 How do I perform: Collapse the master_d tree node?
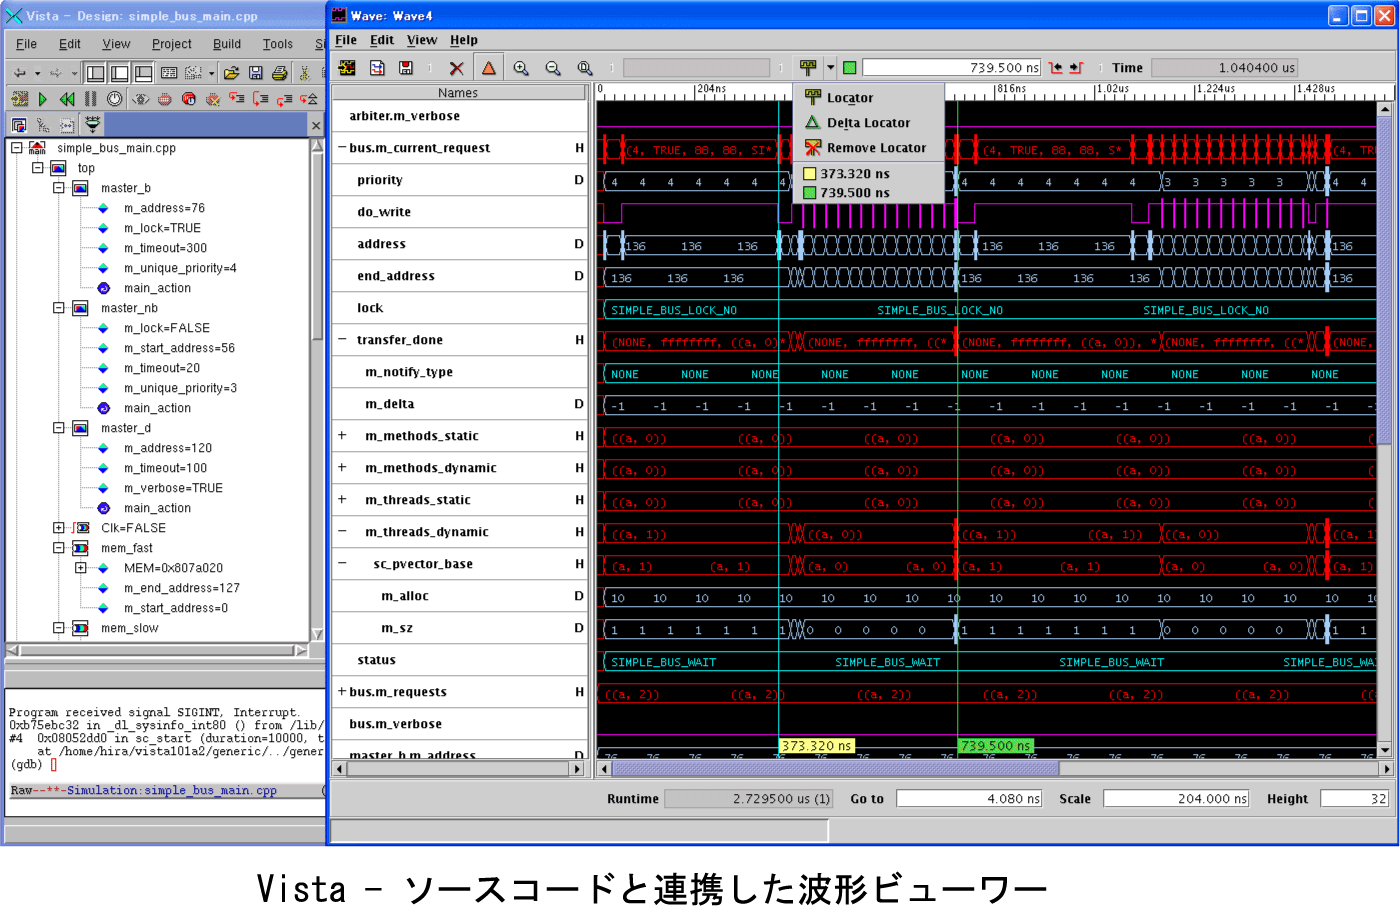pyautogui.click(x=59, y=428)
